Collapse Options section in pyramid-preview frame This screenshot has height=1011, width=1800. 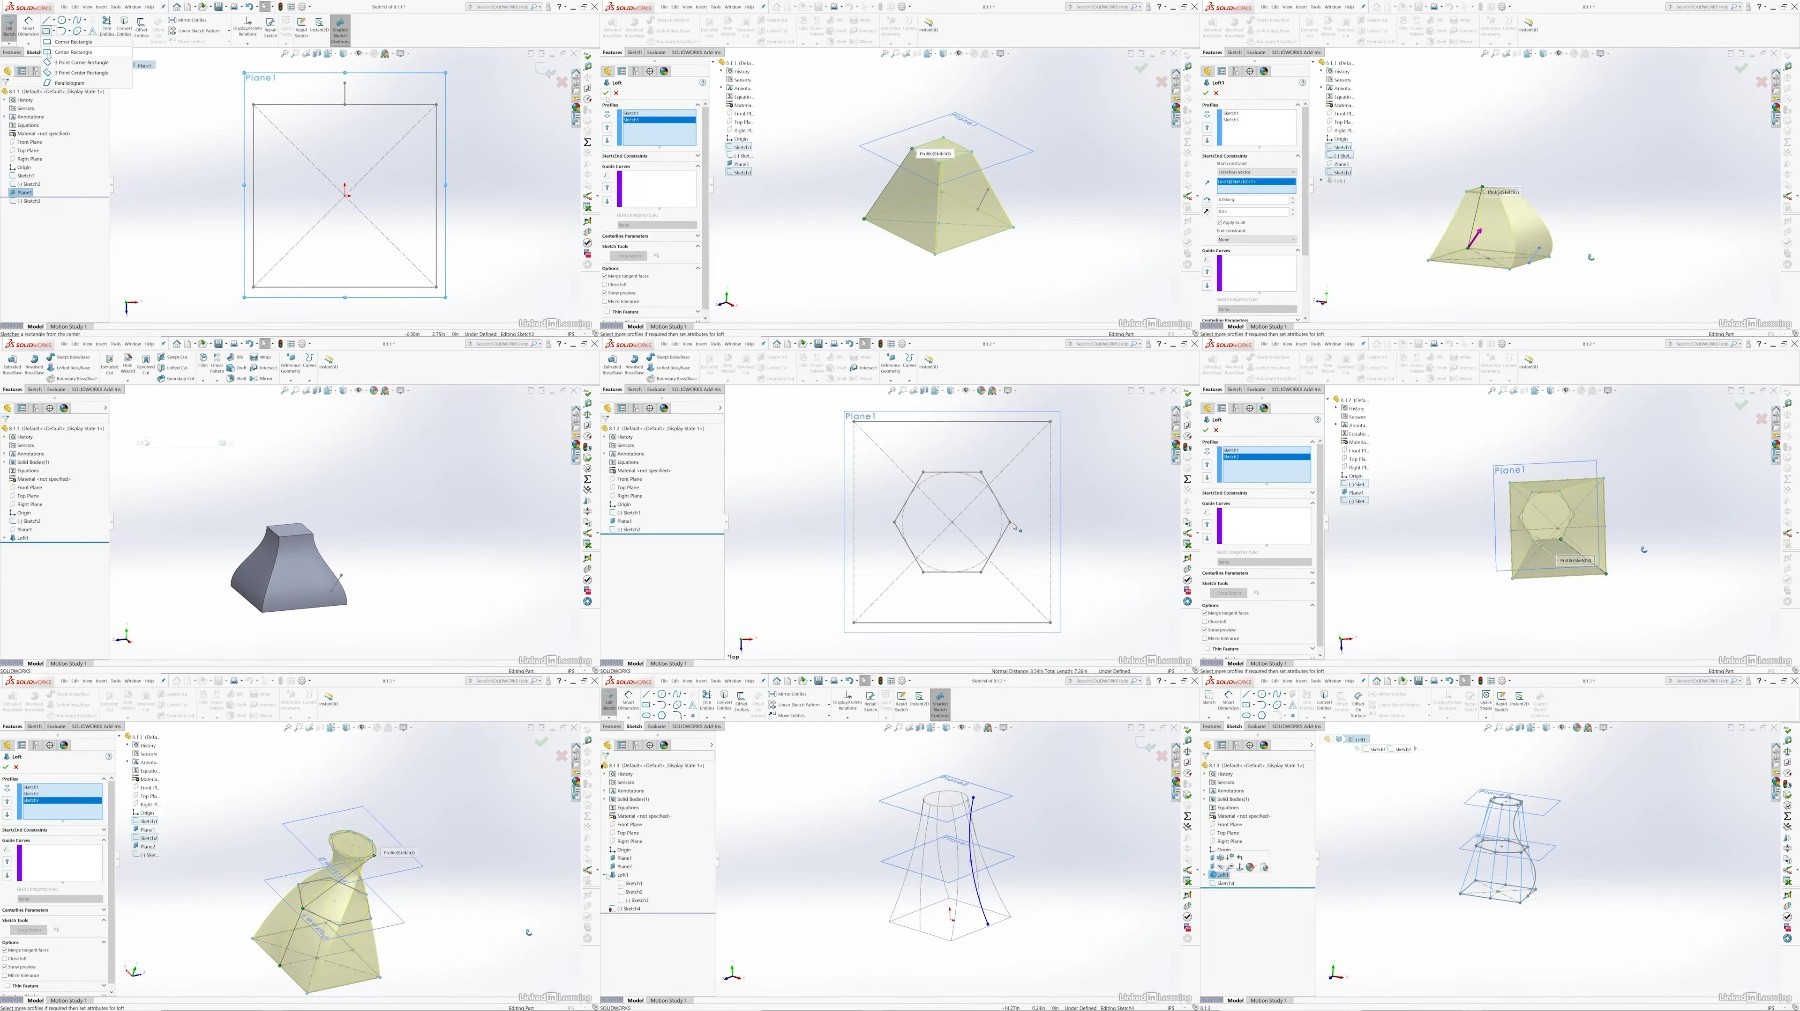[697, 268]
